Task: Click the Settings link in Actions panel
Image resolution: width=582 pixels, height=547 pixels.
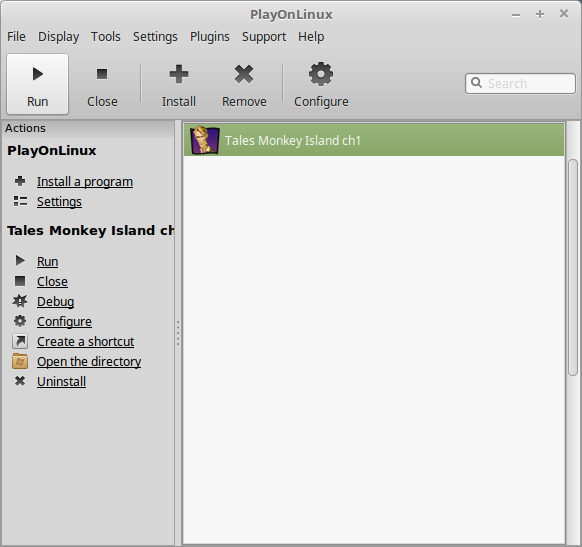Action: coord(59,202)
